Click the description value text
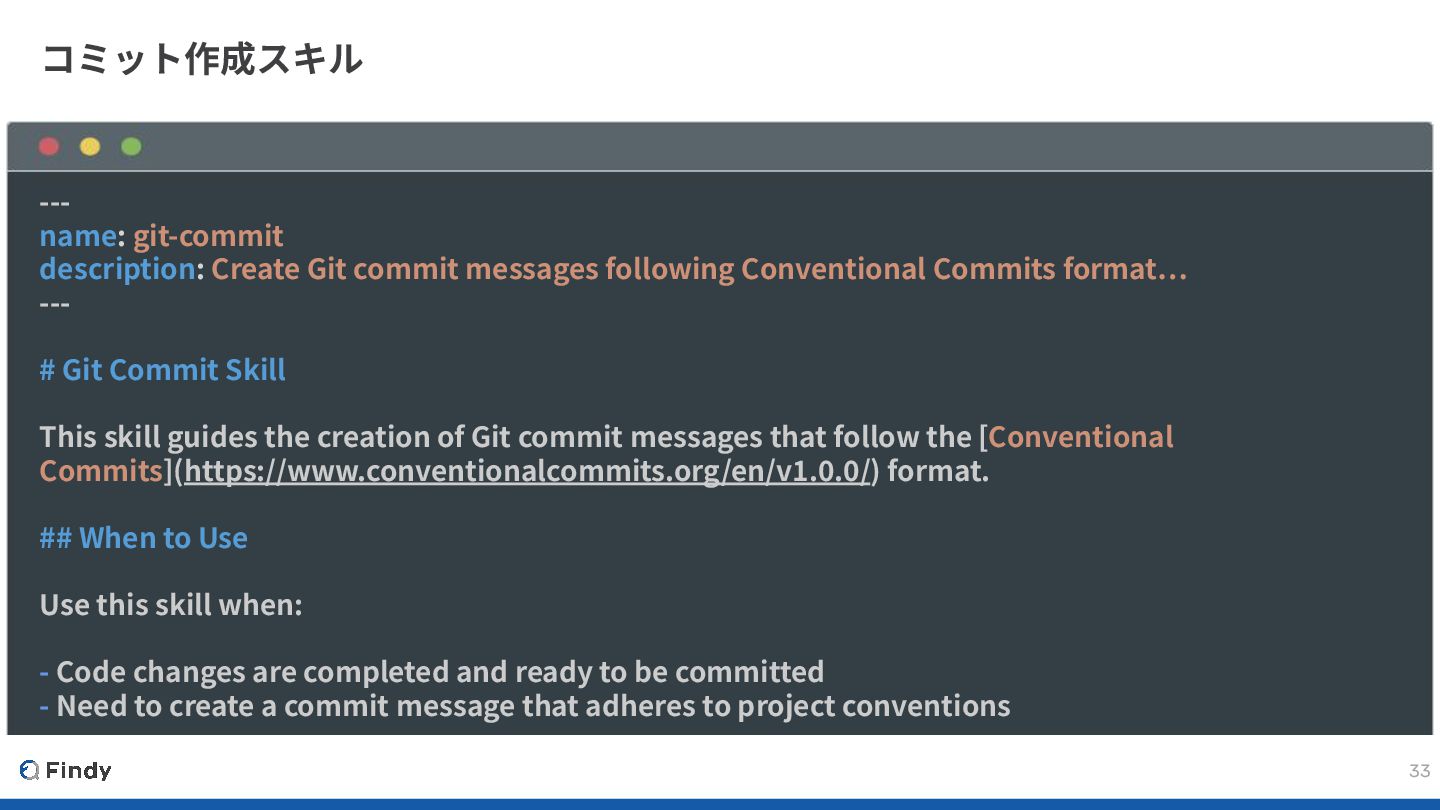 (699, 269)
